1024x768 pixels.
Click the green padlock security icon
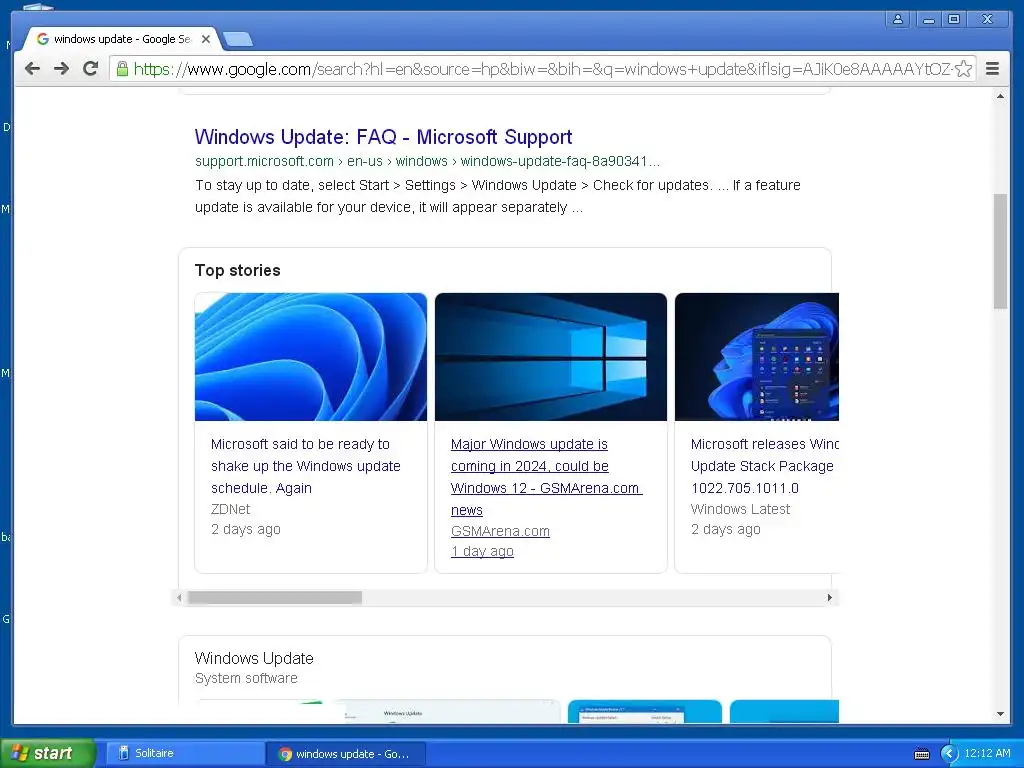coord(122,69)
